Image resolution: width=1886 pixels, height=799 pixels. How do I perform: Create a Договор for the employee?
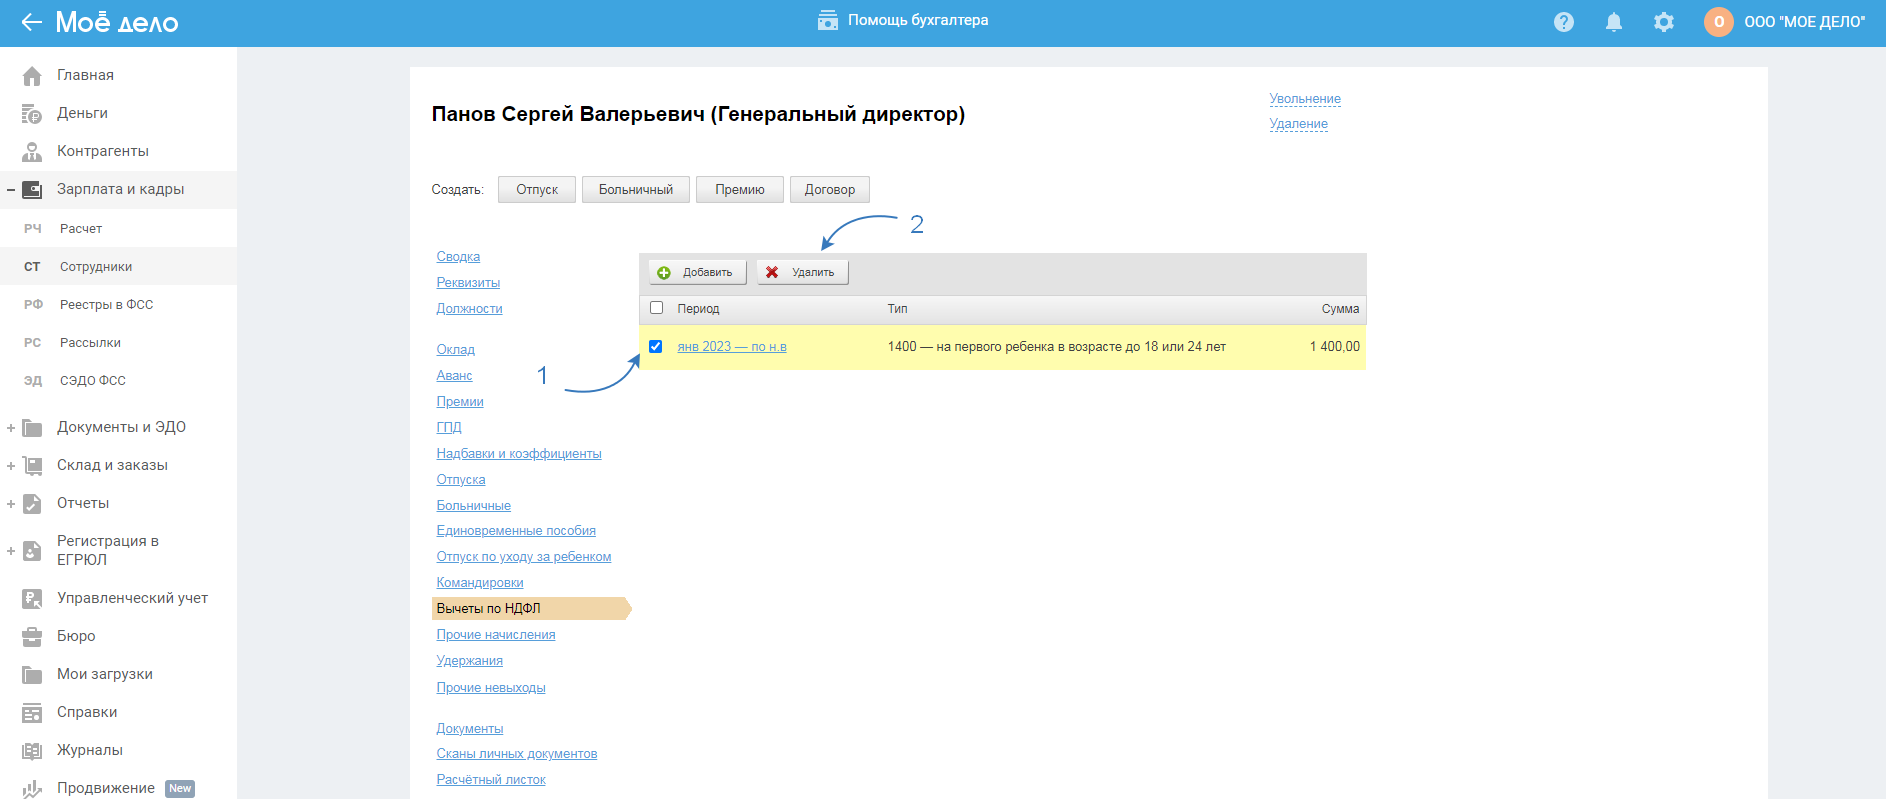[830, 190]
